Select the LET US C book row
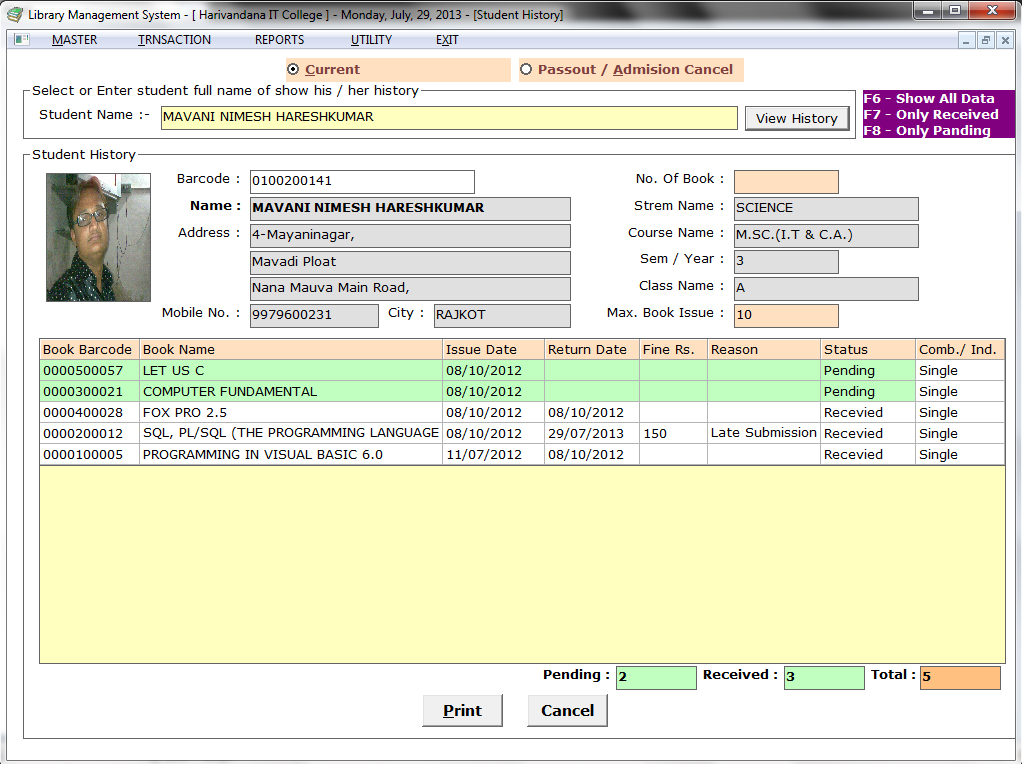The width and height of the screenshot is (1022, 764). click(290, 371)
